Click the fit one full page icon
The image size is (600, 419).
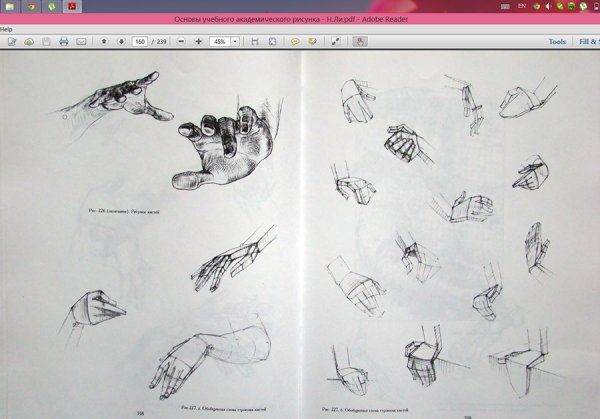[x=273, y=42]
